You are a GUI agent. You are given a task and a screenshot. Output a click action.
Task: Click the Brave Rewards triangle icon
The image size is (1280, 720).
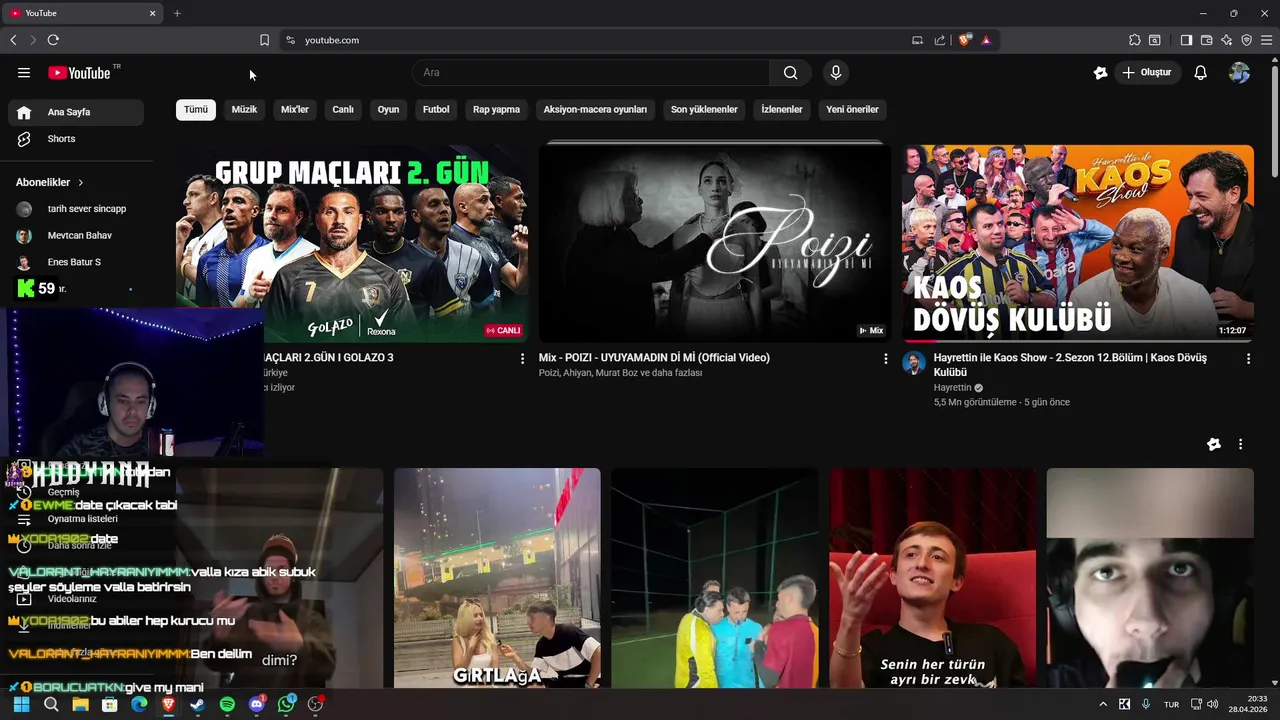point(986,40)
